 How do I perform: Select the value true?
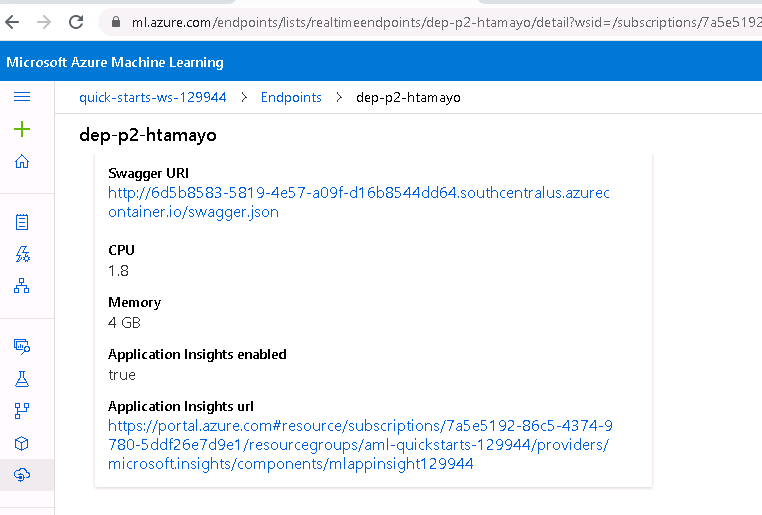(x=121, y=375)
